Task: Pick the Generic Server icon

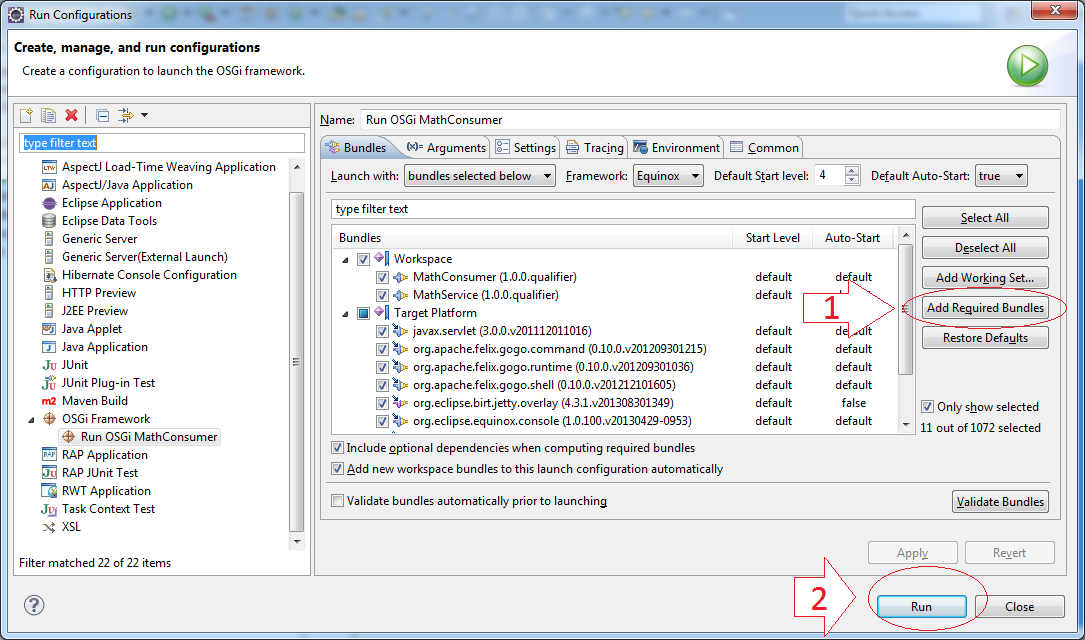Action: pos(49,239)
